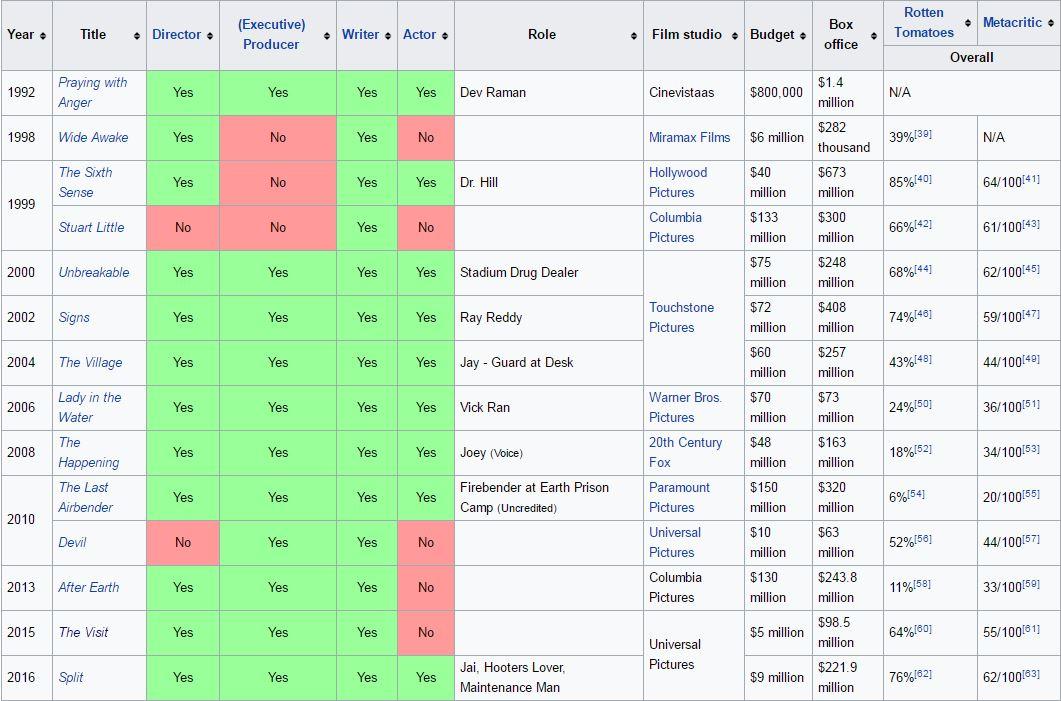Screen dimensions: 1061x701
Task: Open citation [57] beside Devil's 44/100
Action: pos(1031,539)
